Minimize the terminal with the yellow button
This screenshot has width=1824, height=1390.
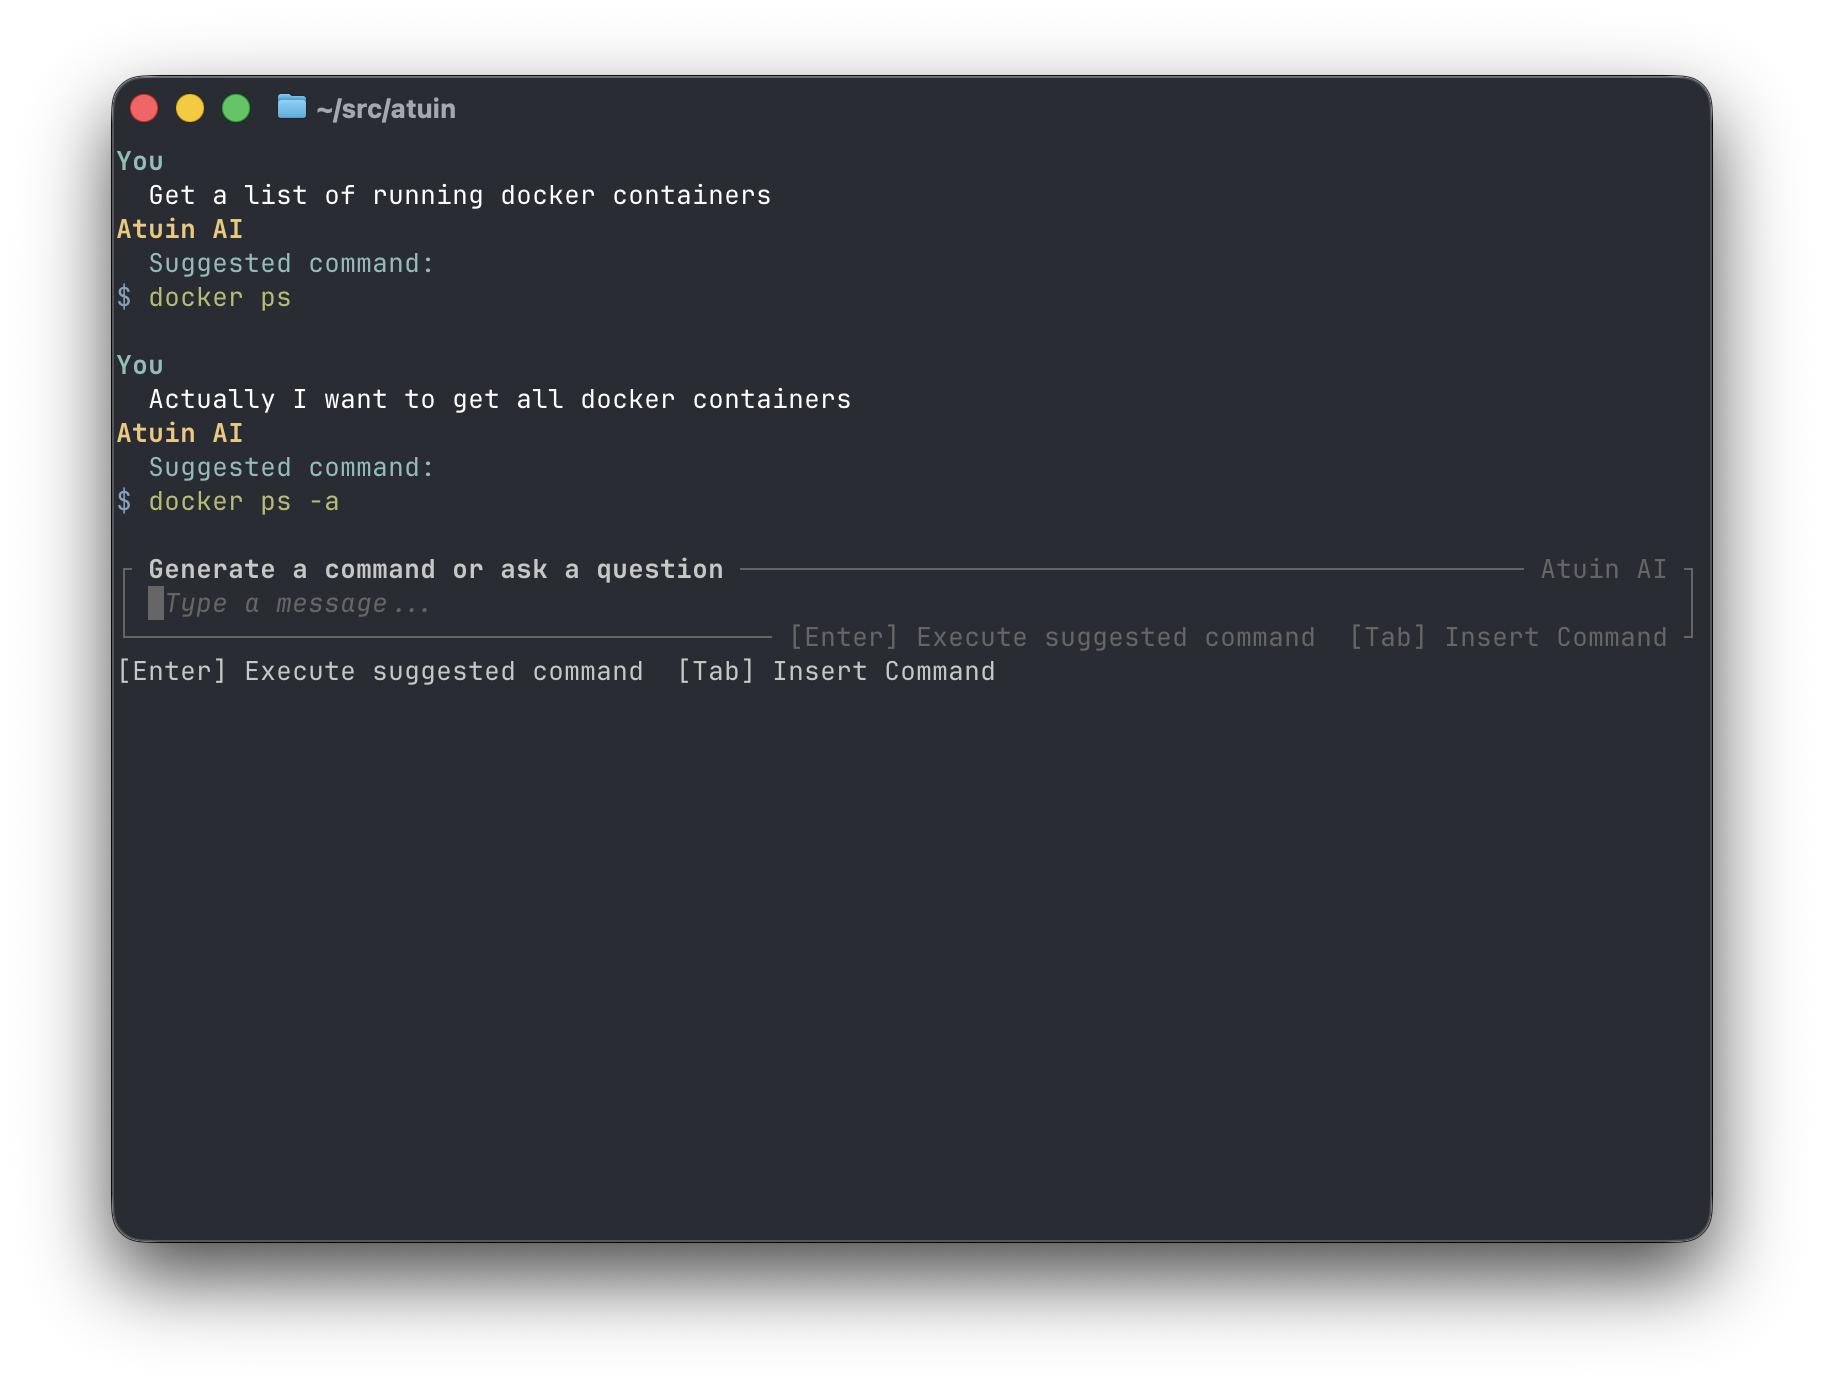tap(190, 108)
